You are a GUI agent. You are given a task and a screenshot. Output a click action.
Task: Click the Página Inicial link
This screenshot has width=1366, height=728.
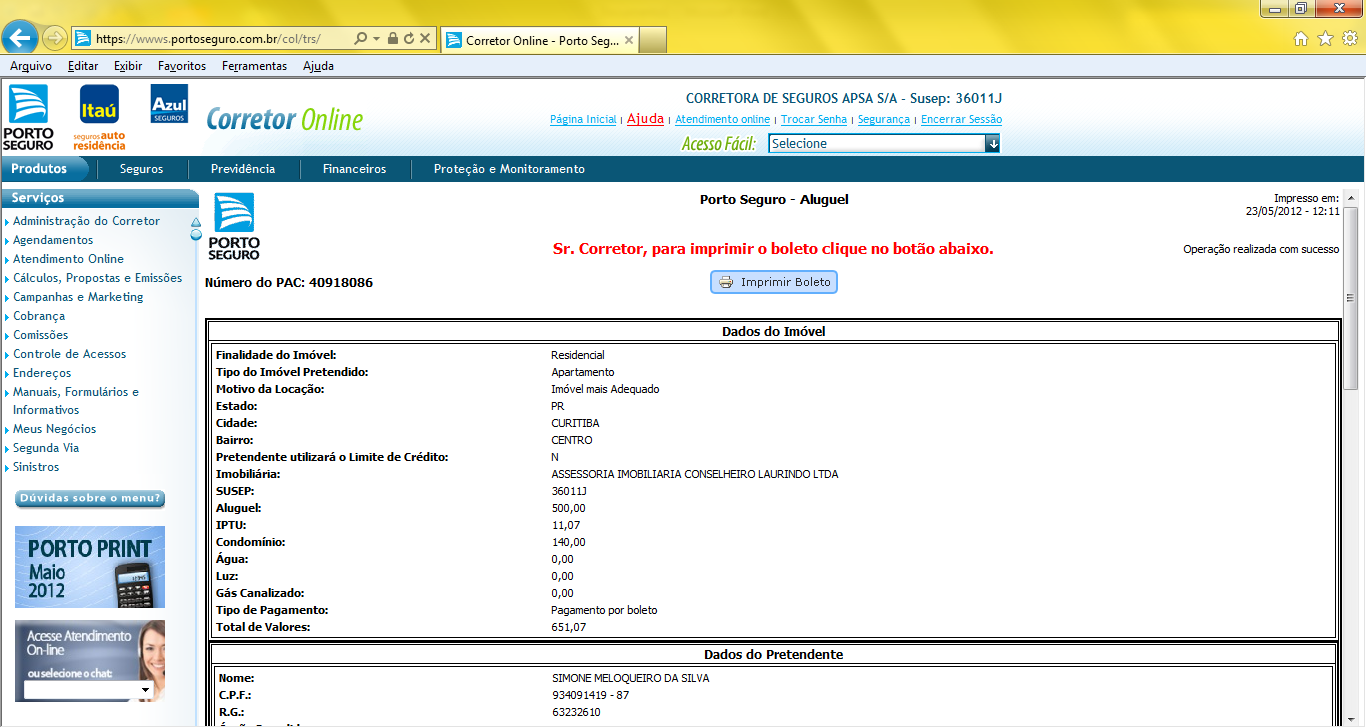(583, 119)
